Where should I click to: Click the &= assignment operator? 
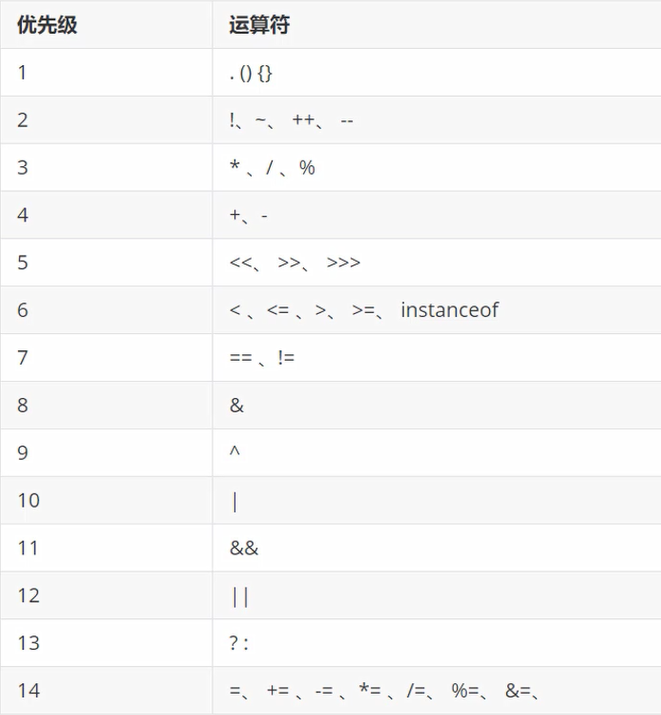coord(518,691)
